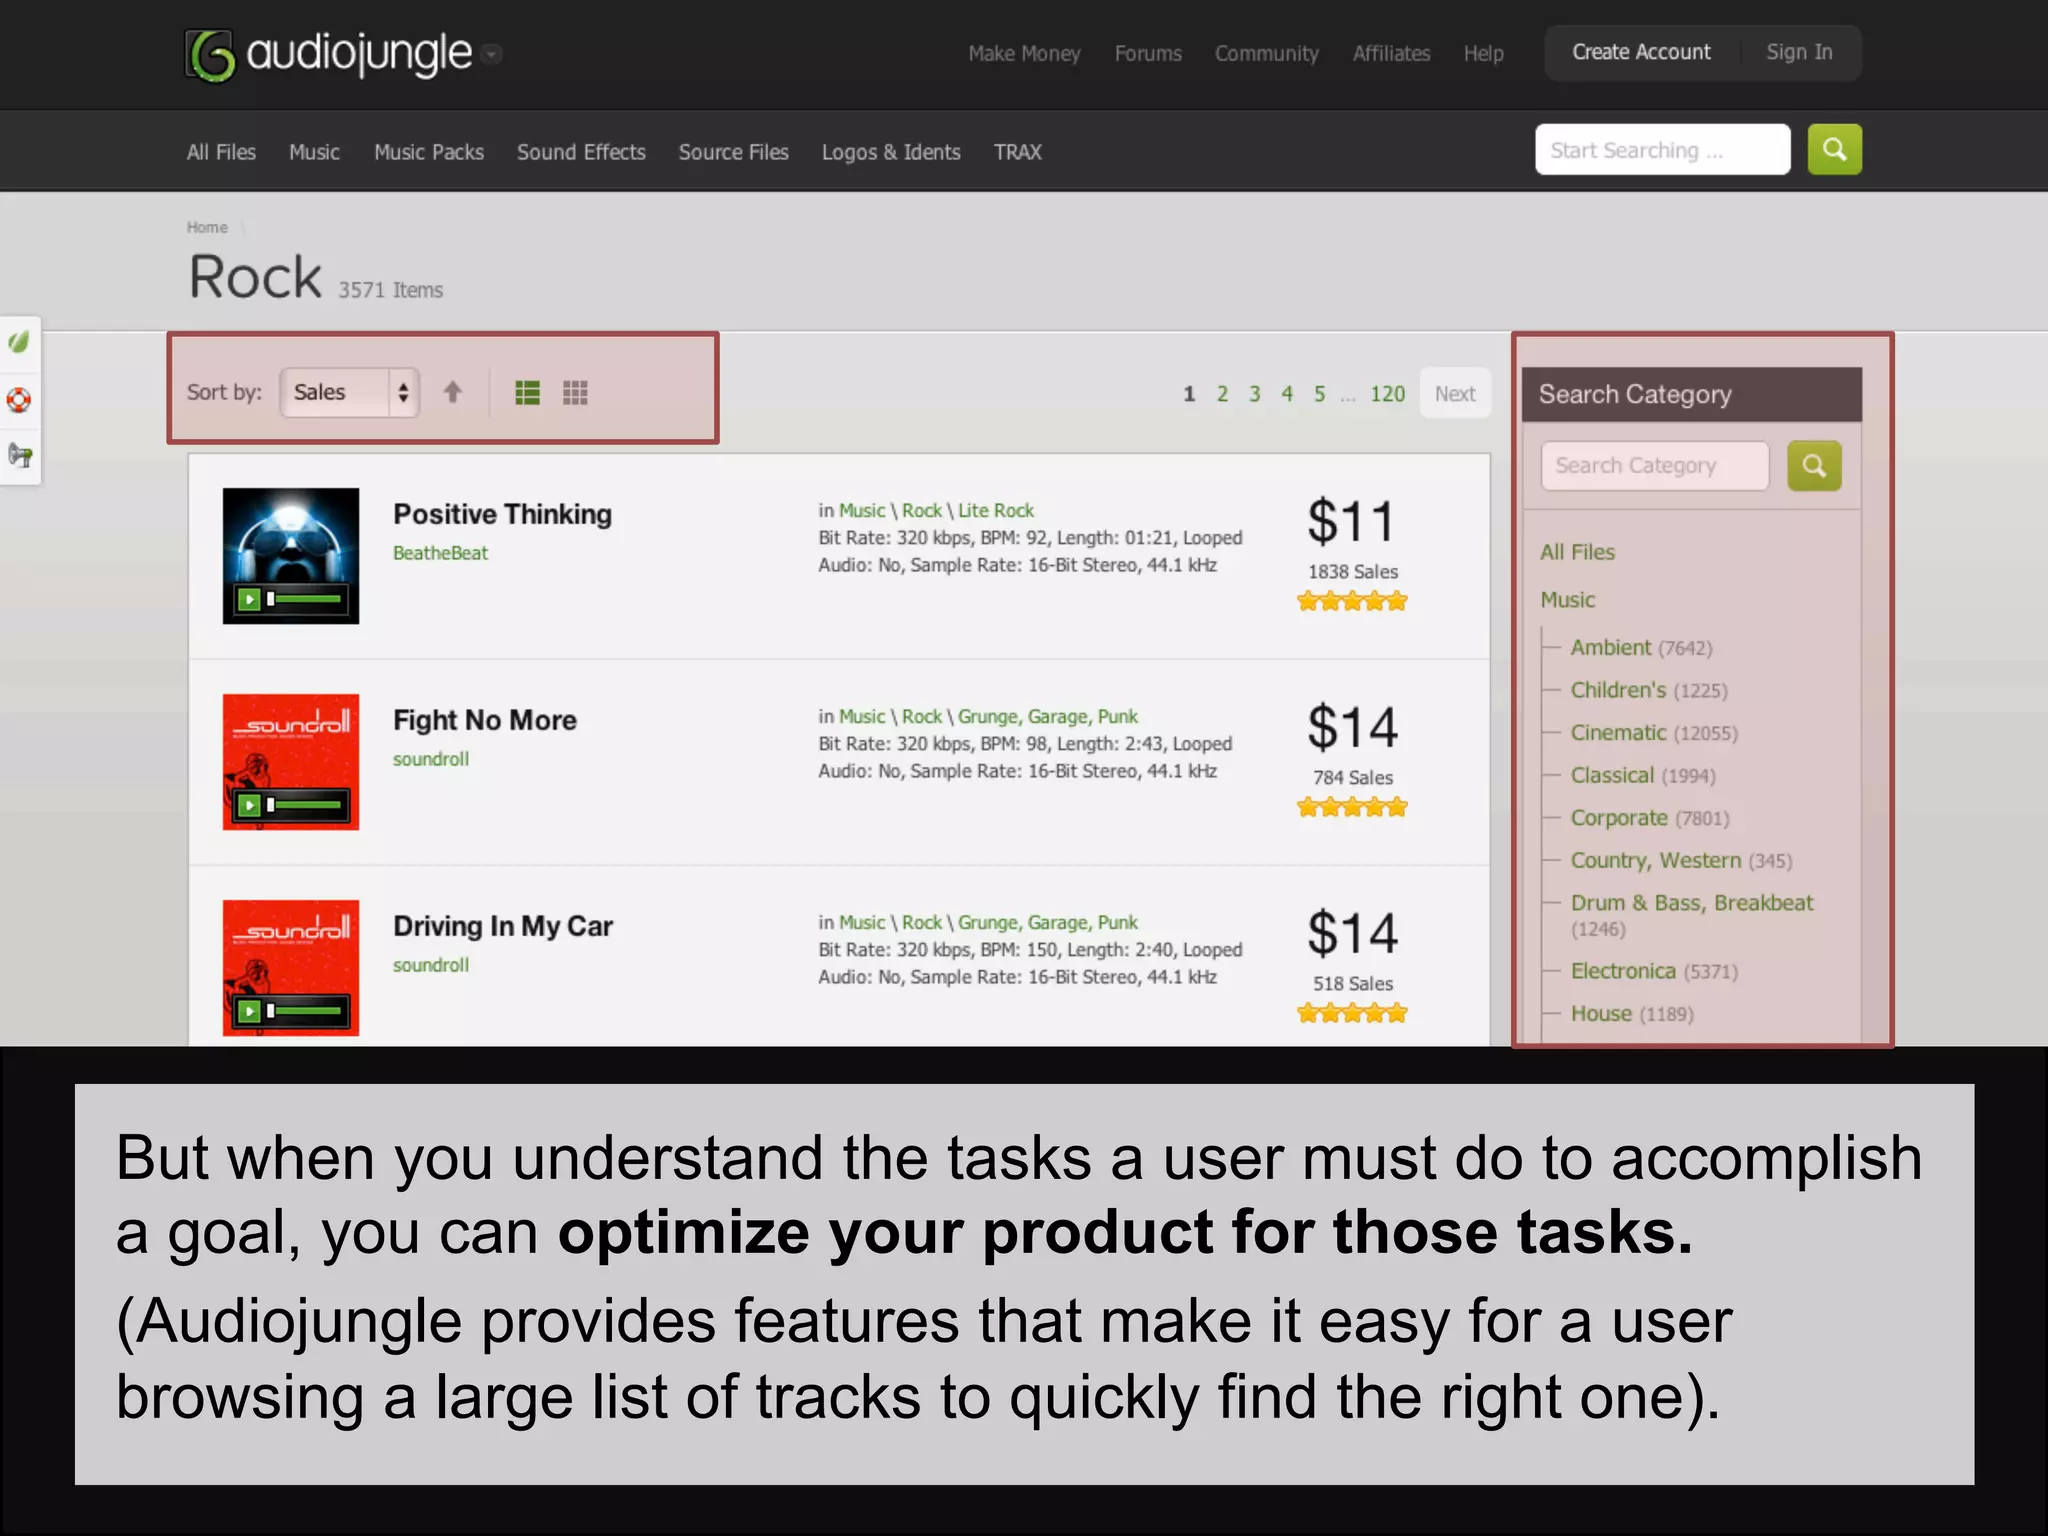Go to results page 5

[x=1319, y=394]
